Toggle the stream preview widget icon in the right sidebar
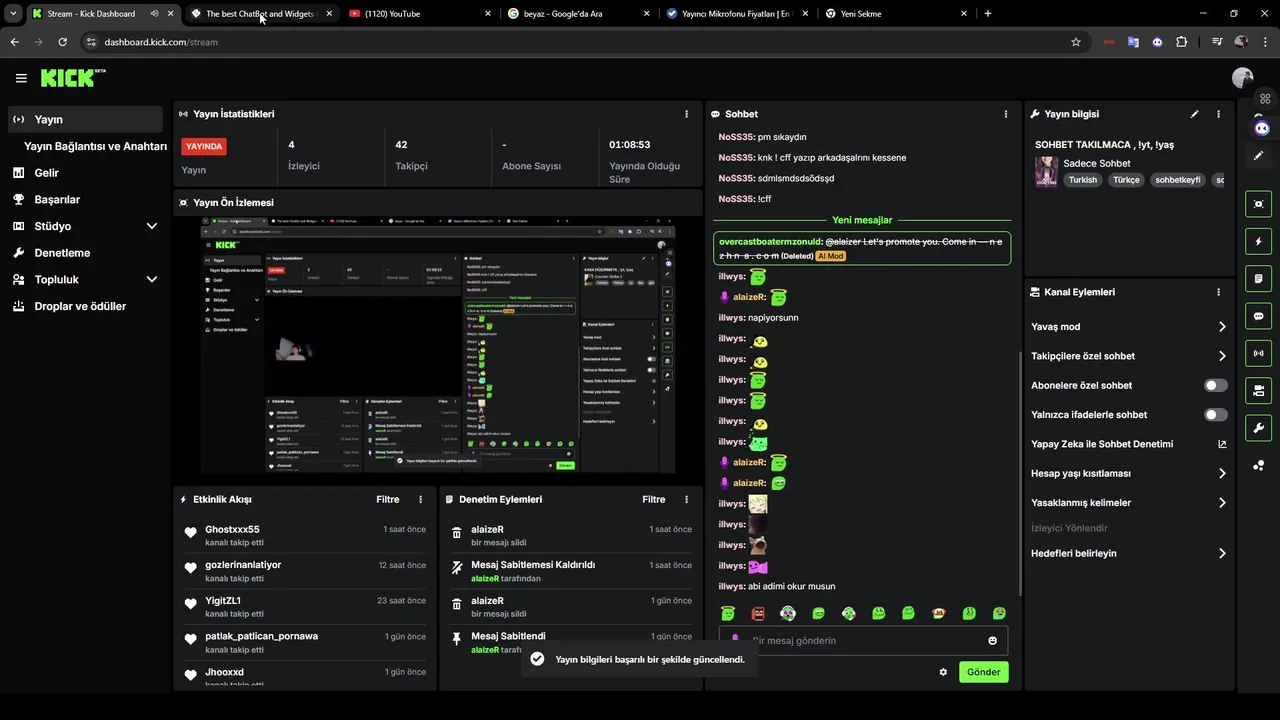1280x720 pixels. coord(1258,203)
